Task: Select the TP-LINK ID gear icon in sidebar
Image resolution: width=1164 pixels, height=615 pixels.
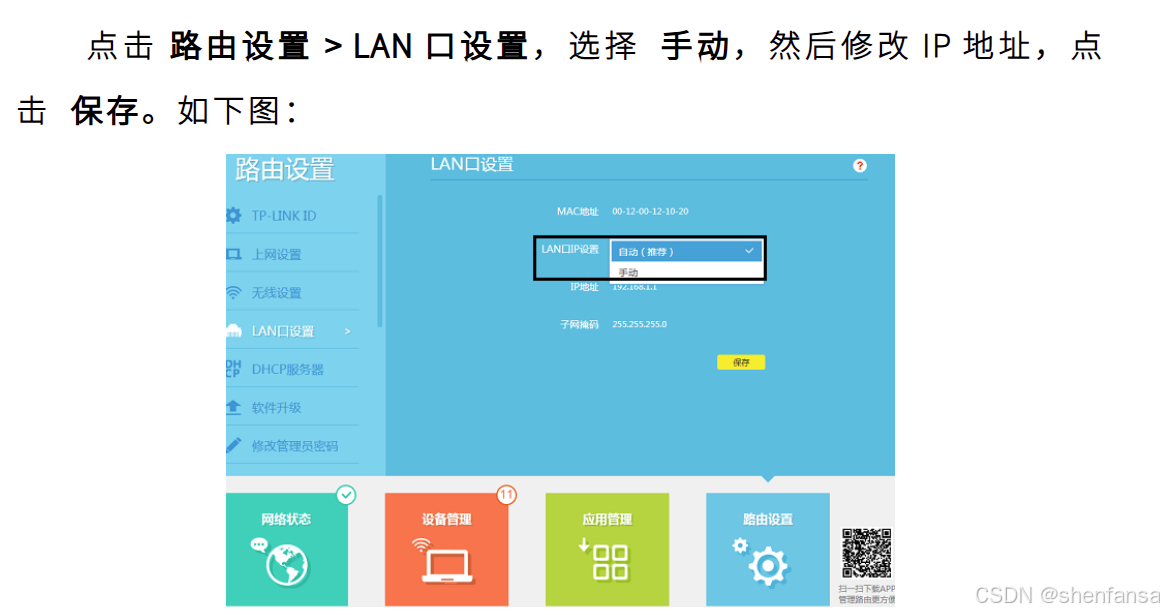Action: click(234, 215)
